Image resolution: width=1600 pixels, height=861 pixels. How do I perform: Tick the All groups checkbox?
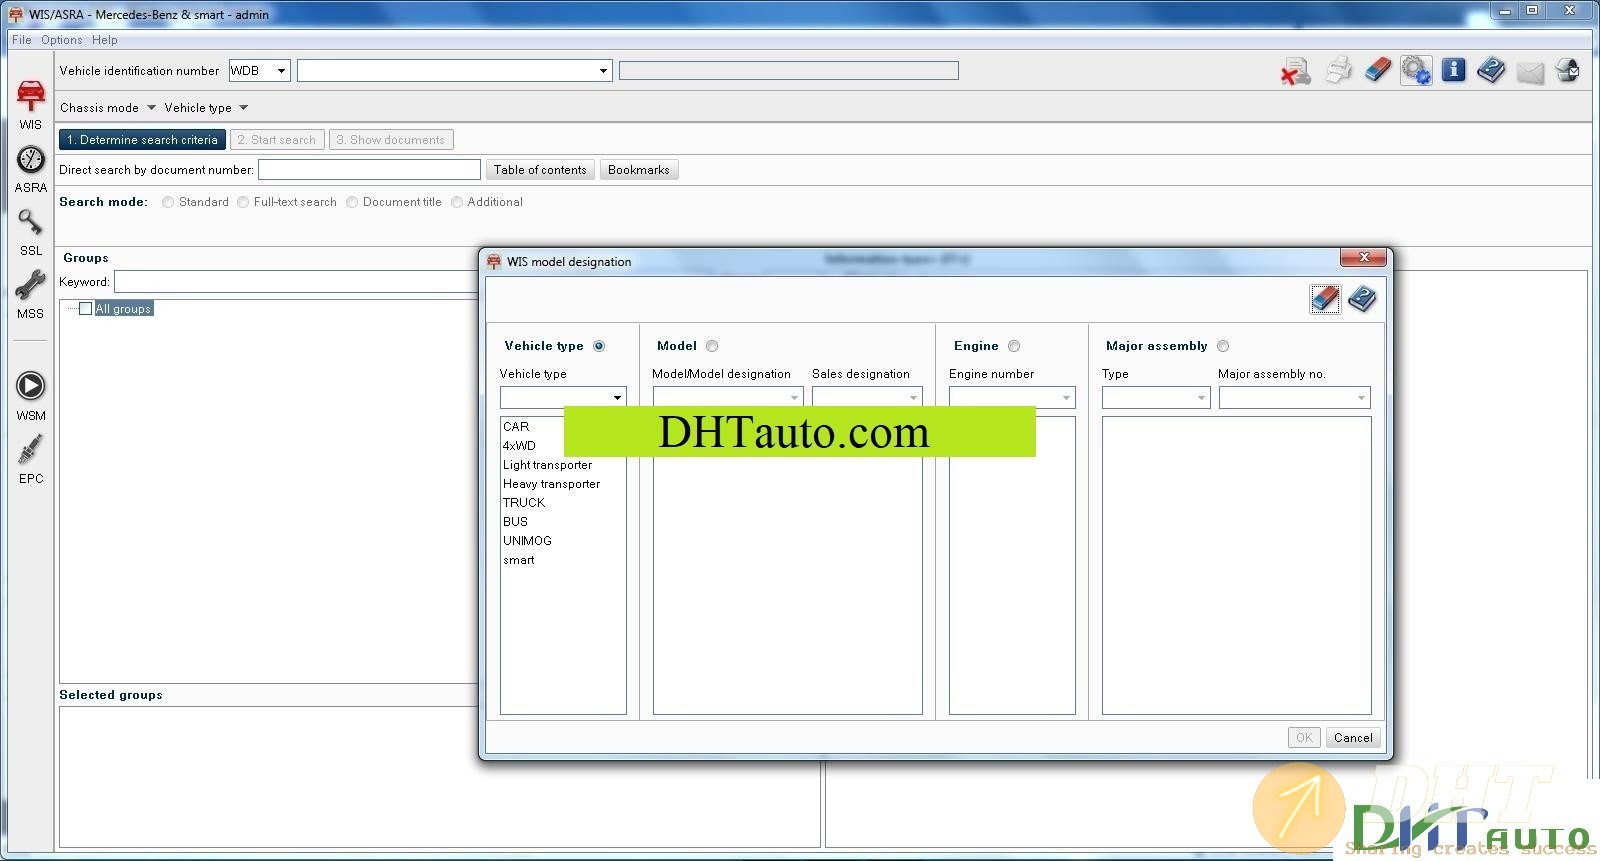pos(86,308)
